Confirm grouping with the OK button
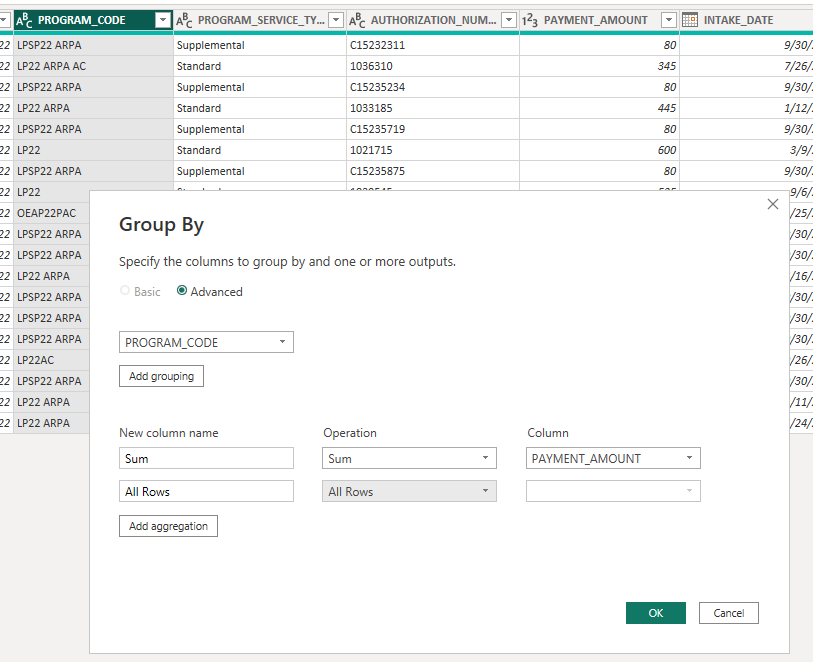This screenshot has height=662, width=813. 656,613
